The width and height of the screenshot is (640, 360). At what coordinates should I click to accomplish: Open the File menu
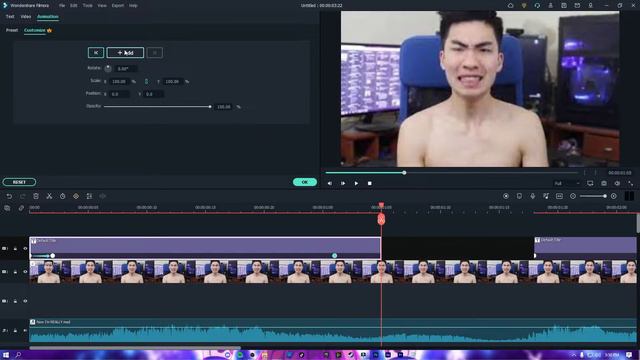pos(62,6)
